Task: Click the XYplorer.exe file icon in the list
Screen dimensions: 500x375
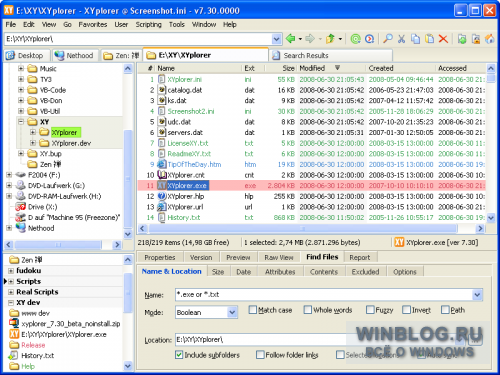Action: pos(162,185)
